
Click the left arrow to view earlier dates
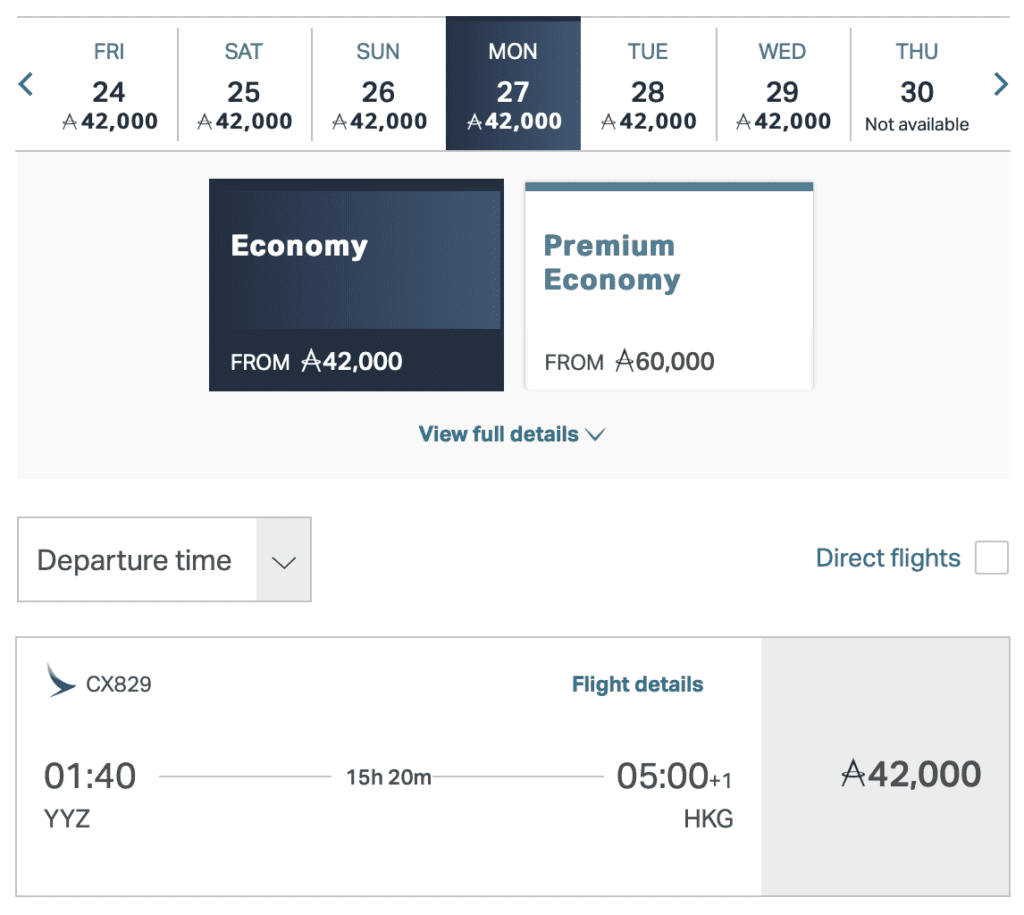click(25, 84)
